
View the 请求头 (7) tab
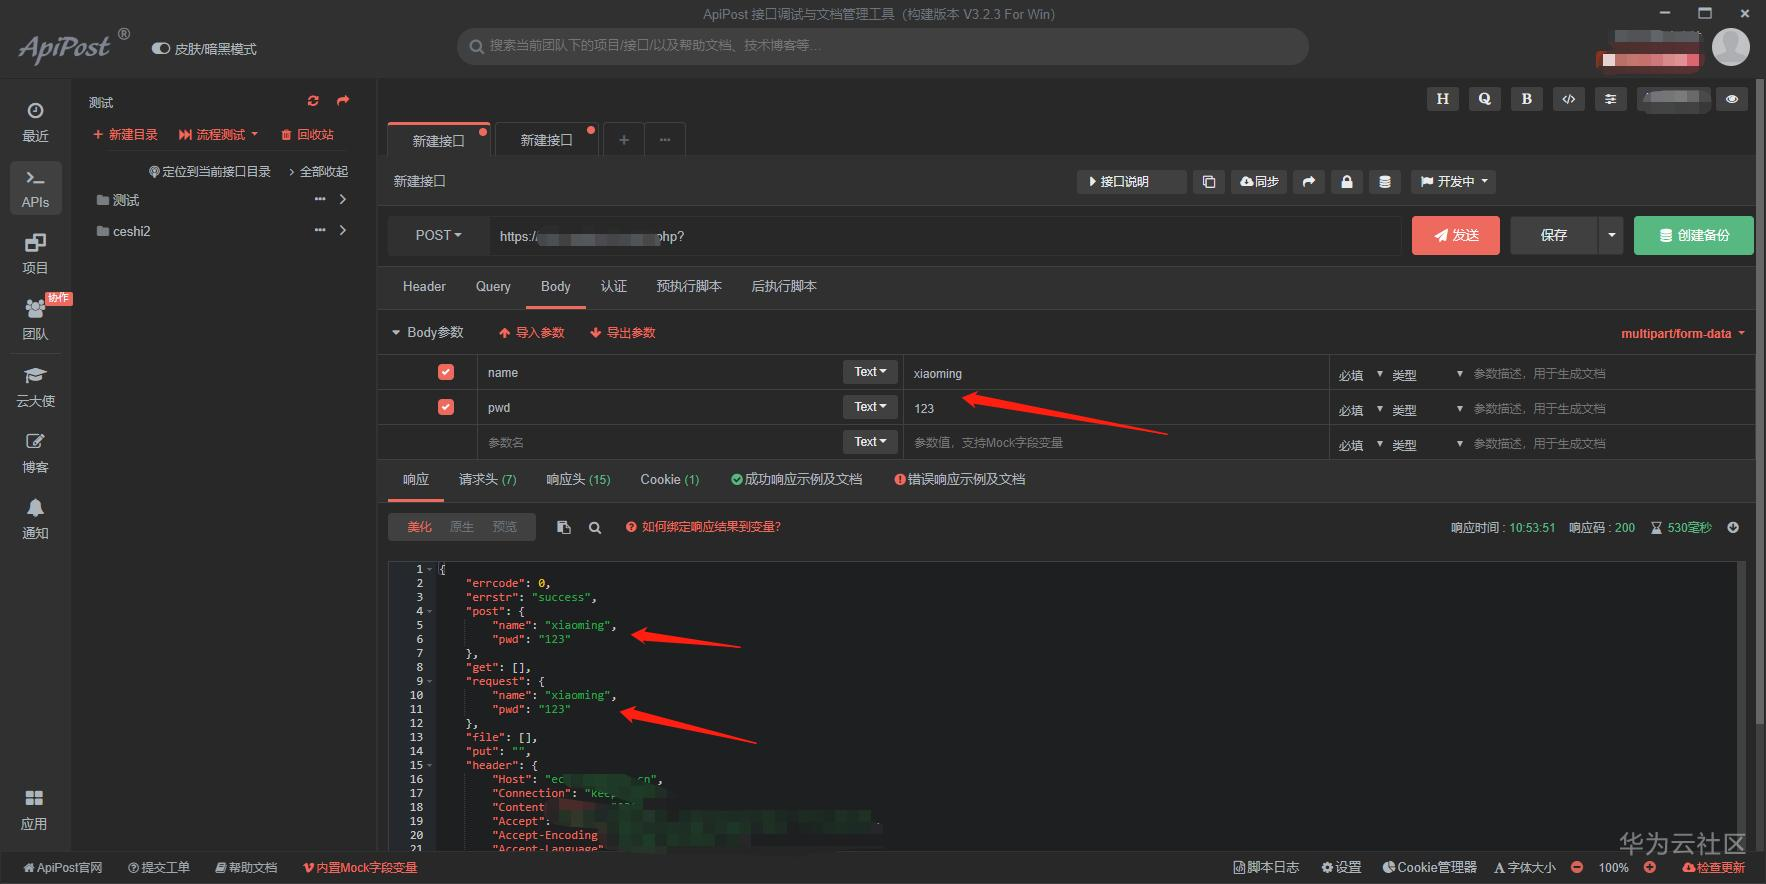point(488,479)
